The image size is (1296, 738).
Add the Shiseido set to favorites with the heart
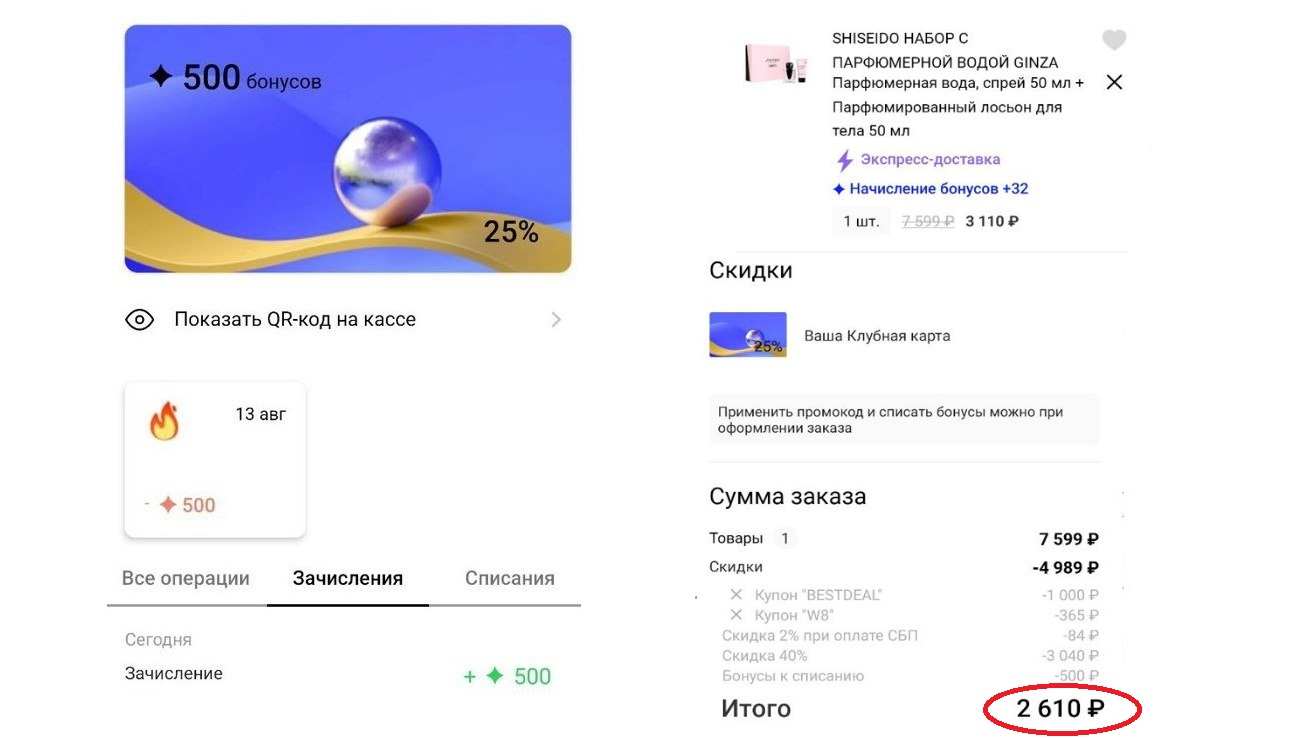point(1114,40)
